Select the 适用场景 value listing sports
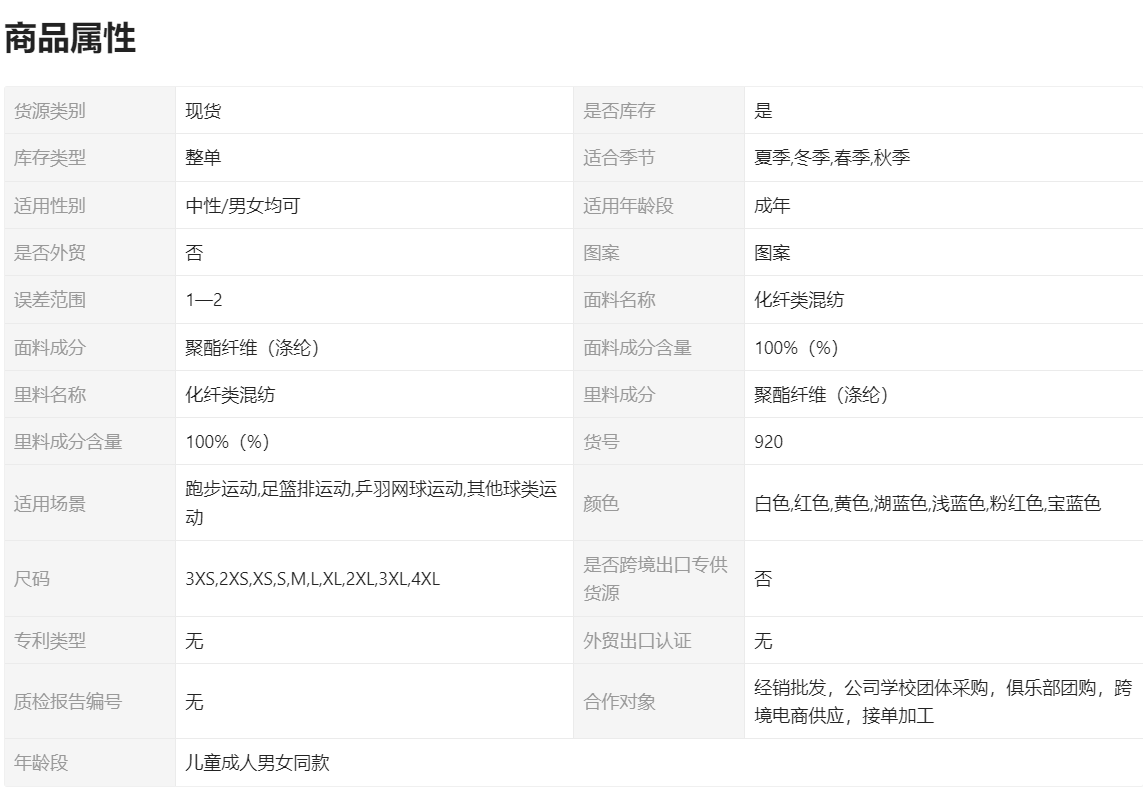 (x=371, y=503)
